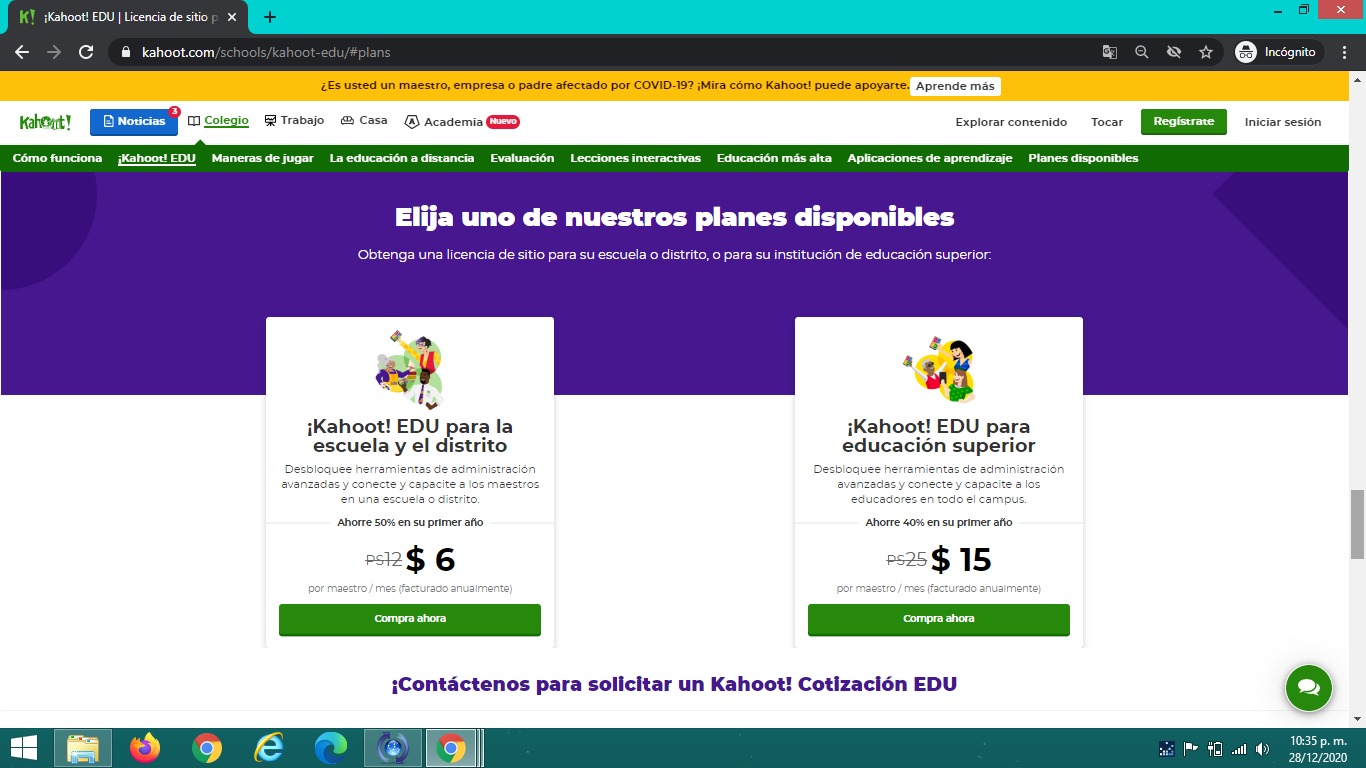Click Iniciar sesión link

(1283, 122)
